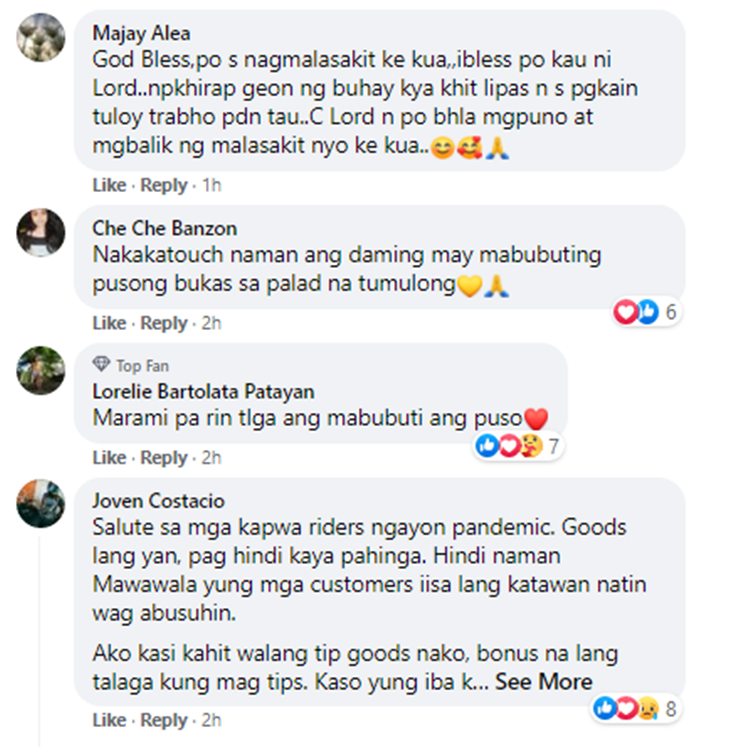Reply to Che Che Banzon's comment

(x=164, y=323)
